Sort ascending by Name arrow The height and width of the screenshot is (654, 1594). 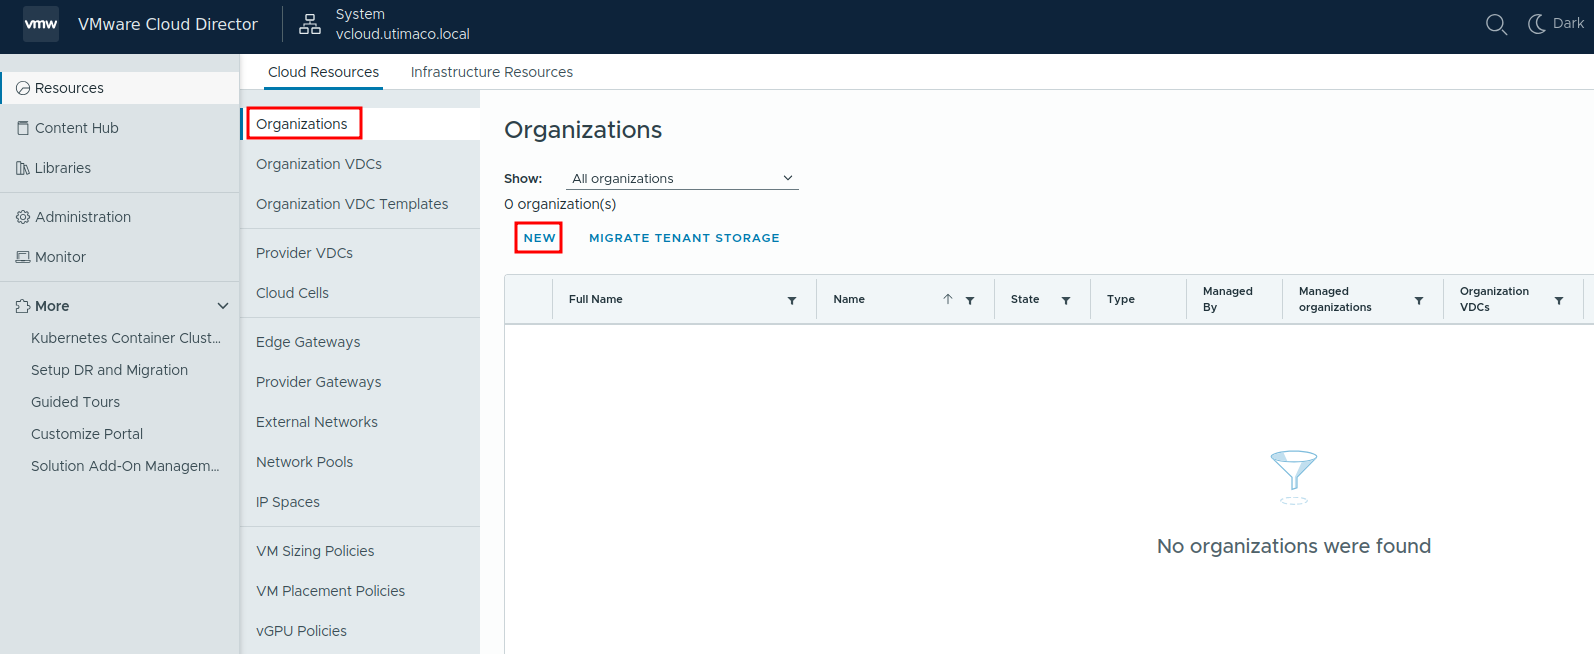tap(948, 299)
